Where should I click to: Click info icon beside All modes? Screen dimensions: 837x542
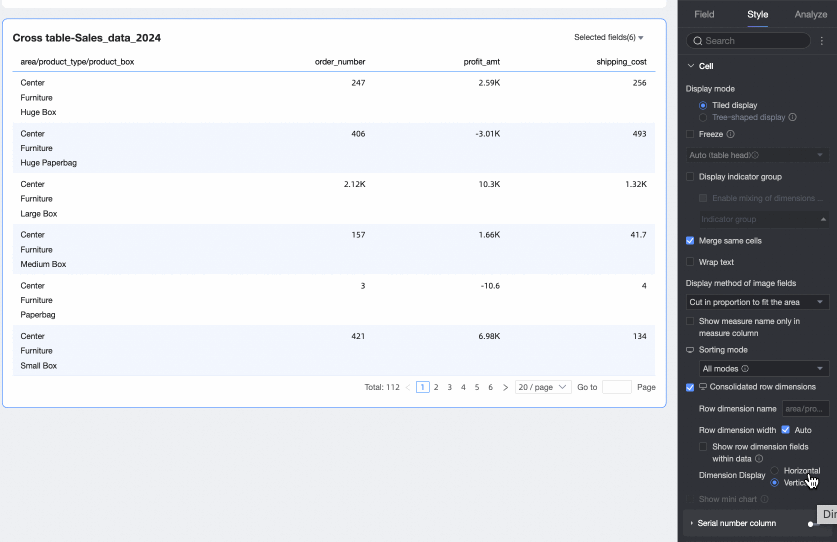(x=745, y=368)
